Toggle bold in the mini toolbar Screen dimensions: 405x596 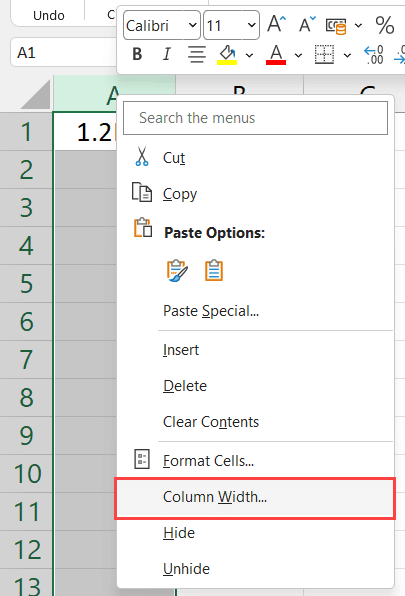coord(137,54)
